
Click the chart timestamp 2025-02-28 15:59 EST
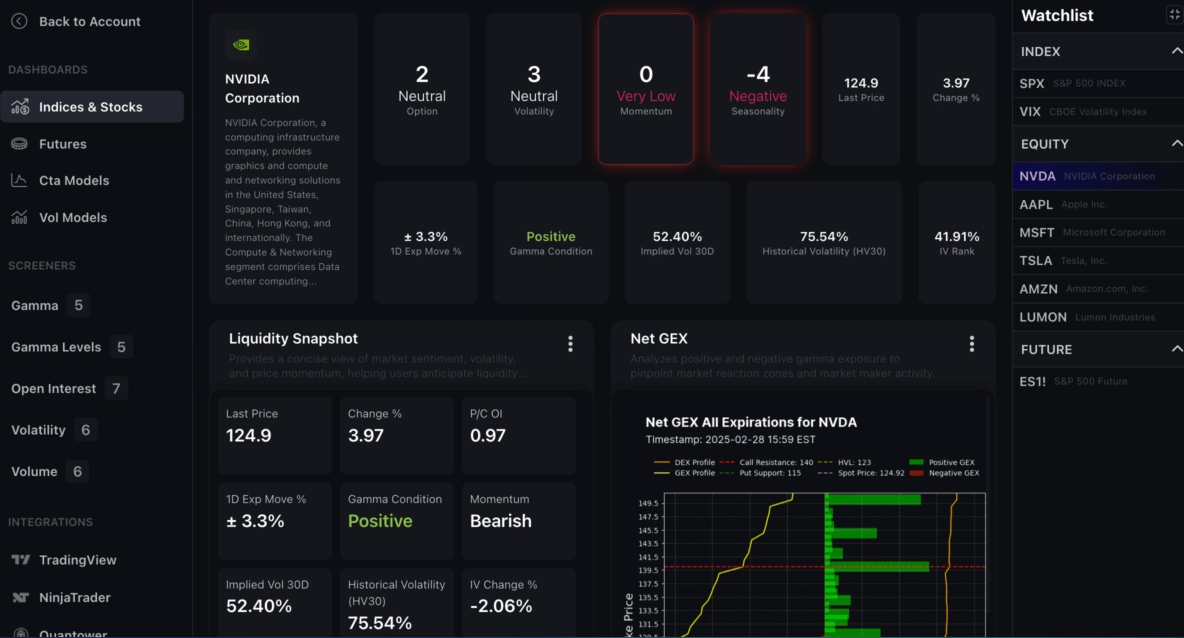pyautogui.click(x=730, y=439)
